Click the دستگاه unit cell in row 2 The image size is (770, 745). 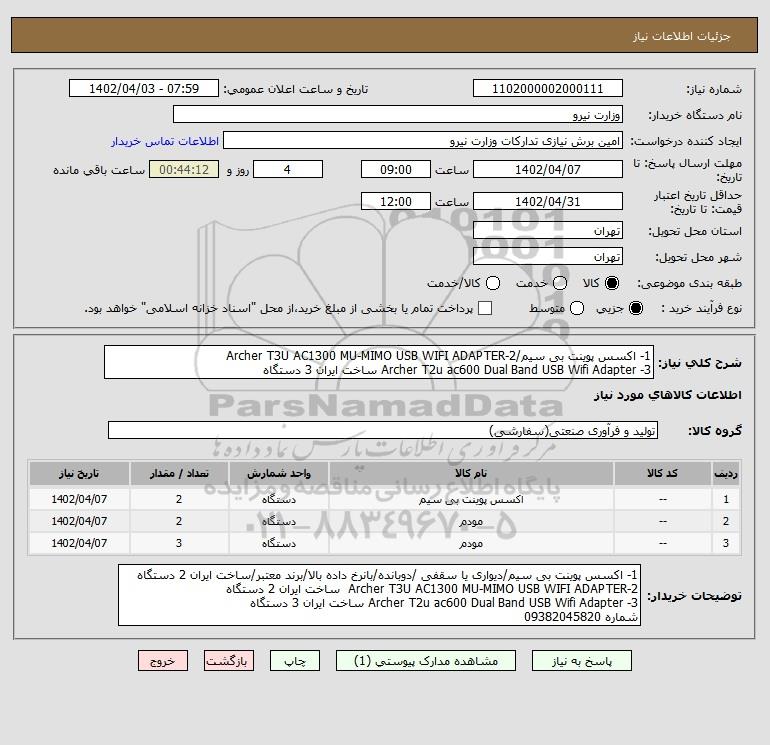[x=278, y=521]
